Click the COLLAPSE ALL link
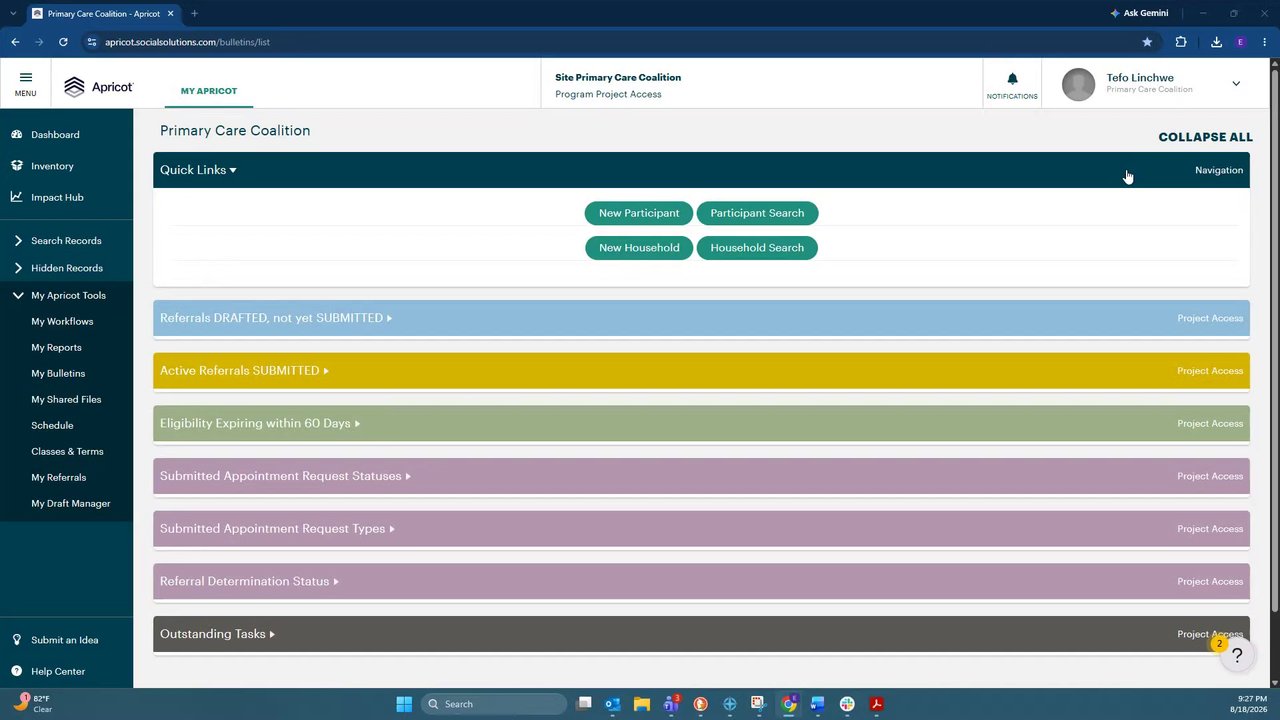1280x720 pixels. [x=1205, y=137]
